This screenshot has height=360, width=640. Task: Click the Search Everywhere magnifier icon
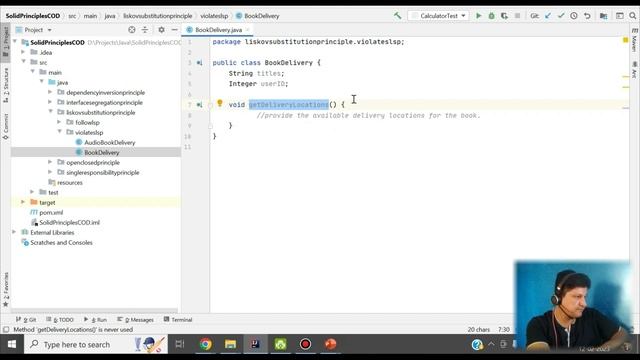coord(633,16)
